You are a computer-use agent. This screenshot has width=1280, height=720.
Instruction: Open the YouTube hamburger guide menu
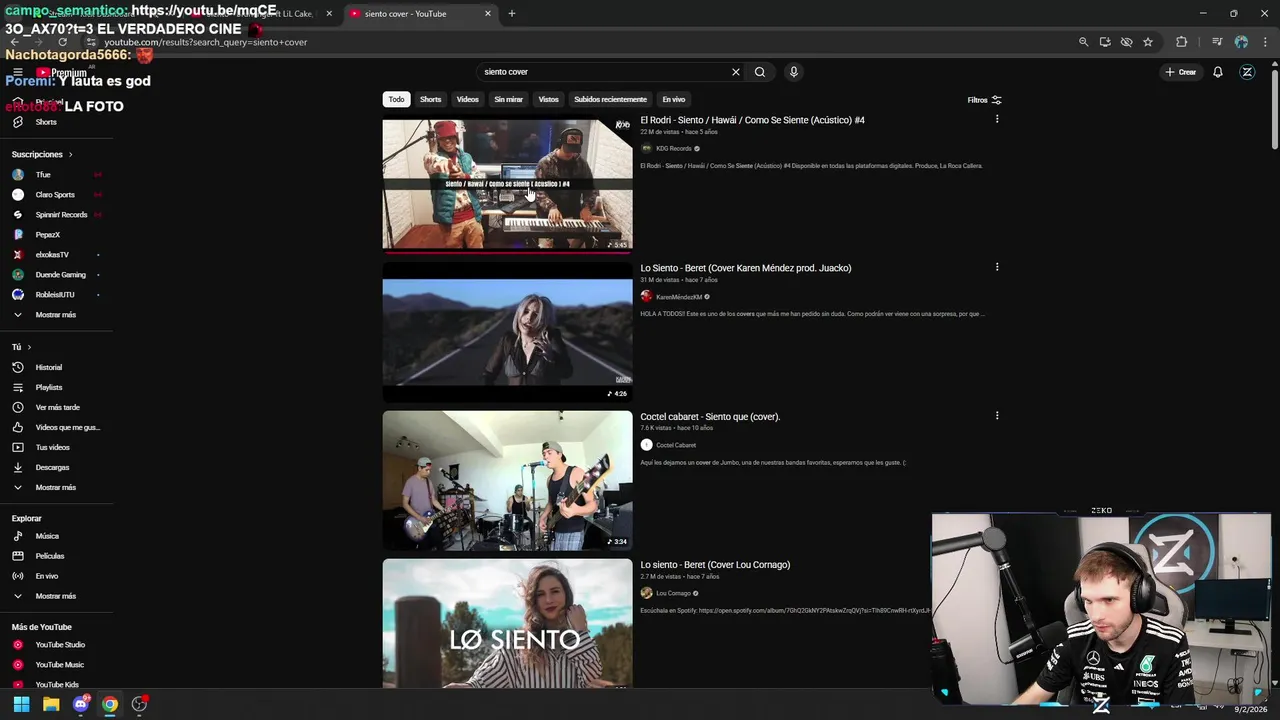(17, 72)
